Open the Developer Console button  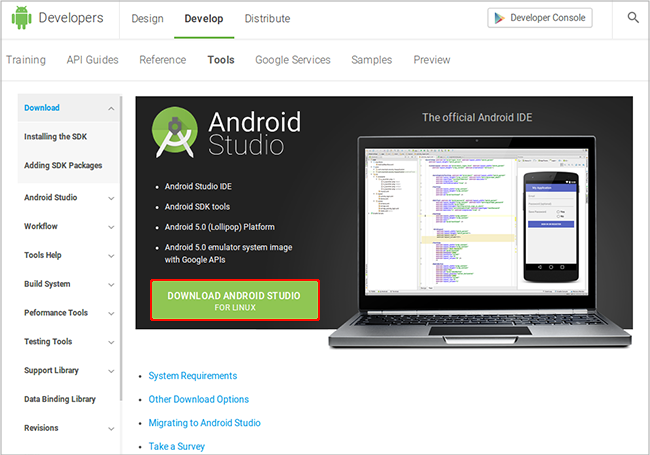[540, 18]
